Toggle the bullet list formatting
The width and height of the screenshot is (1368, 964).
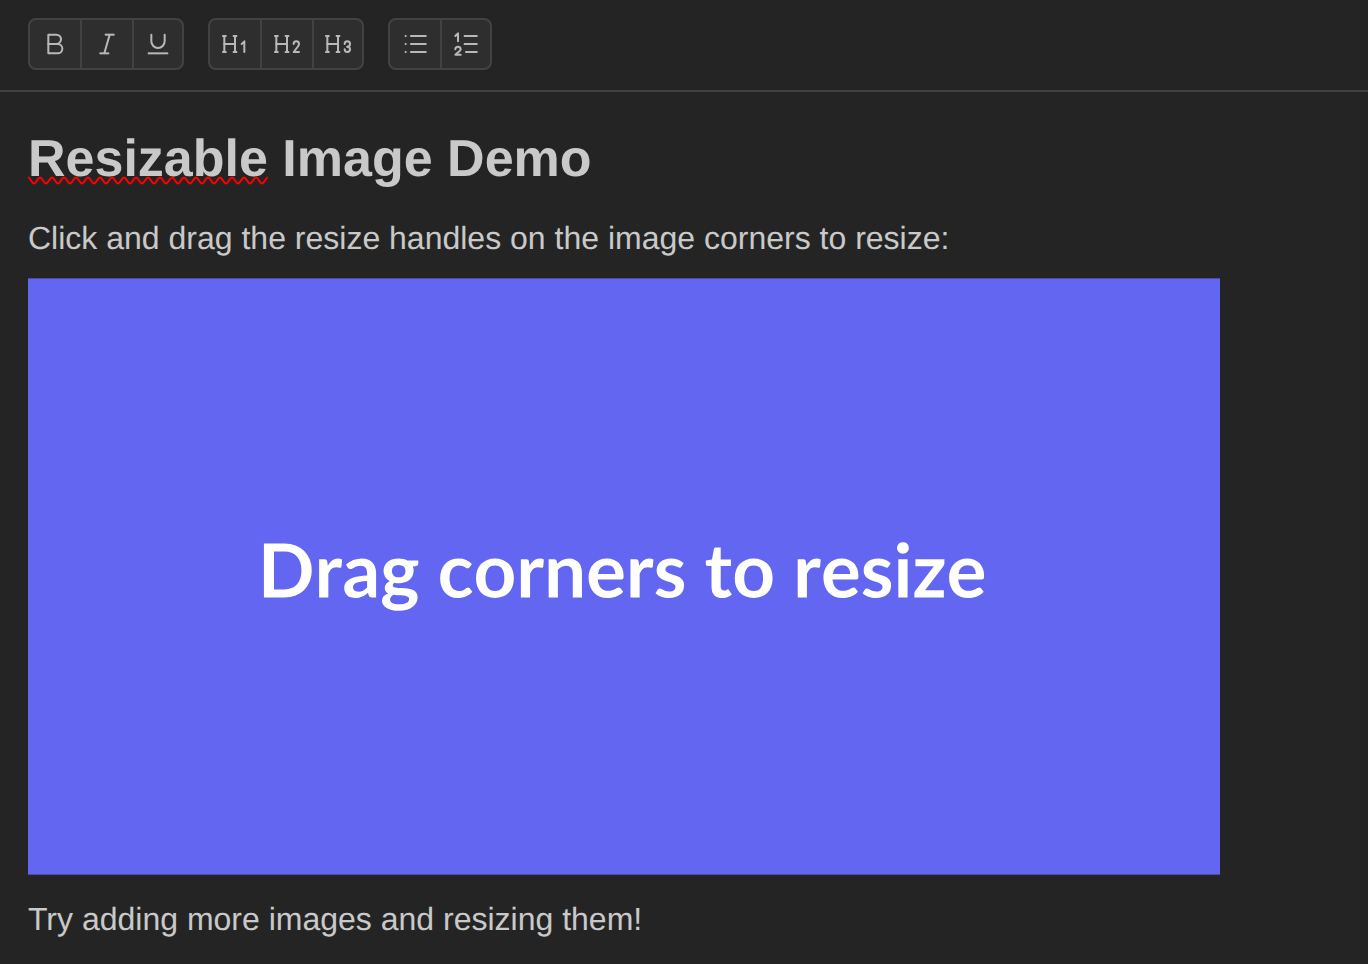pyautogui.click(x=415, y=44)
